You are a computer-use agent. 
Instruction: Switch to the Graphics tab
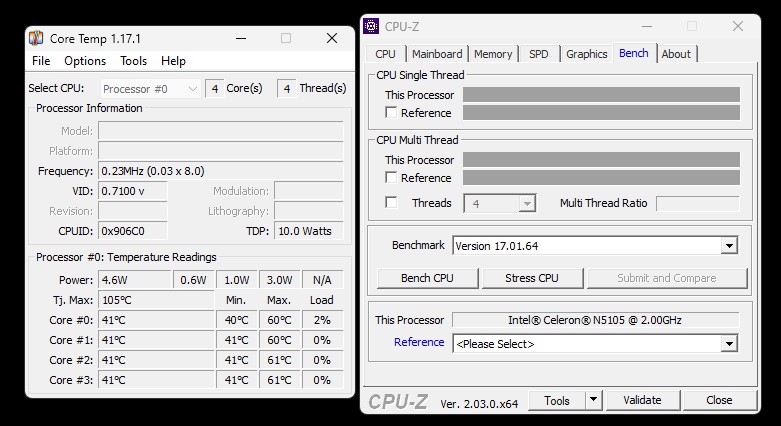587,54
